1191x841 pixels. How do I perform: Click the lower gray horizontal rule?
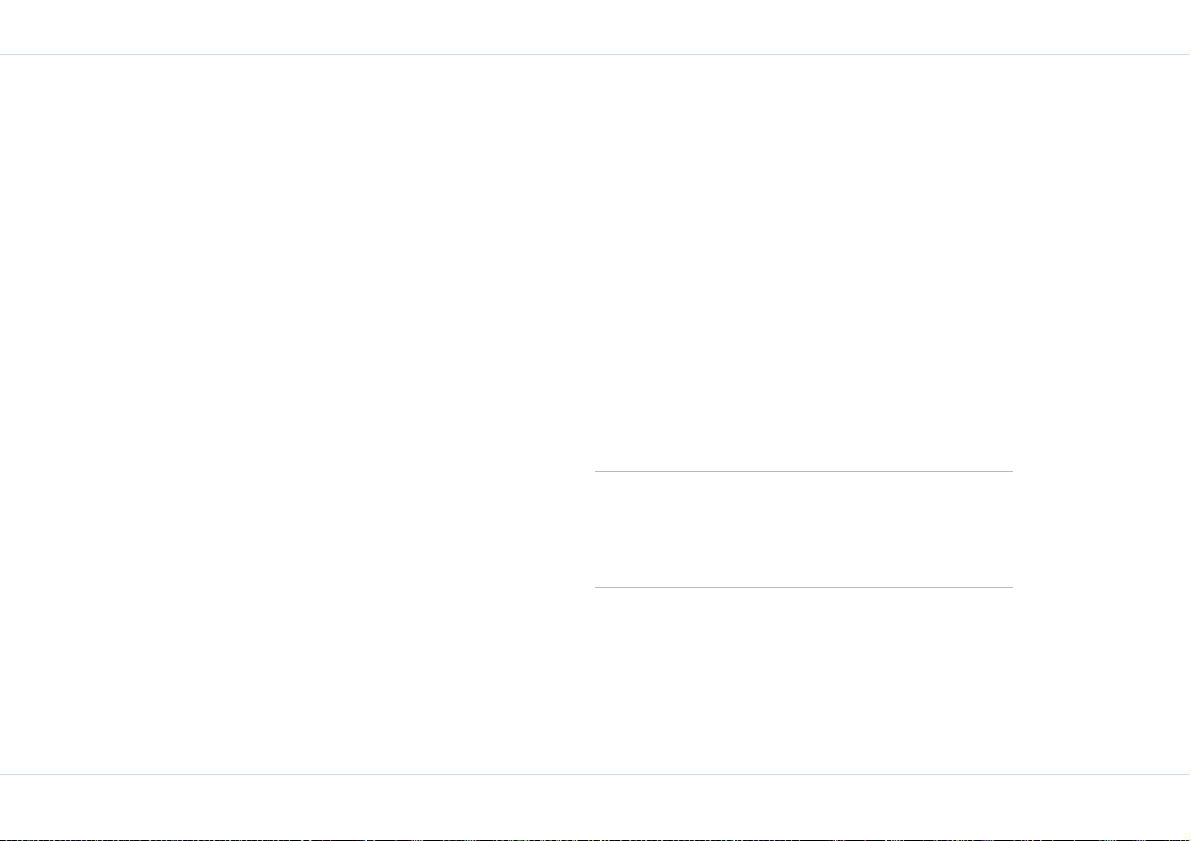point(804,587)
